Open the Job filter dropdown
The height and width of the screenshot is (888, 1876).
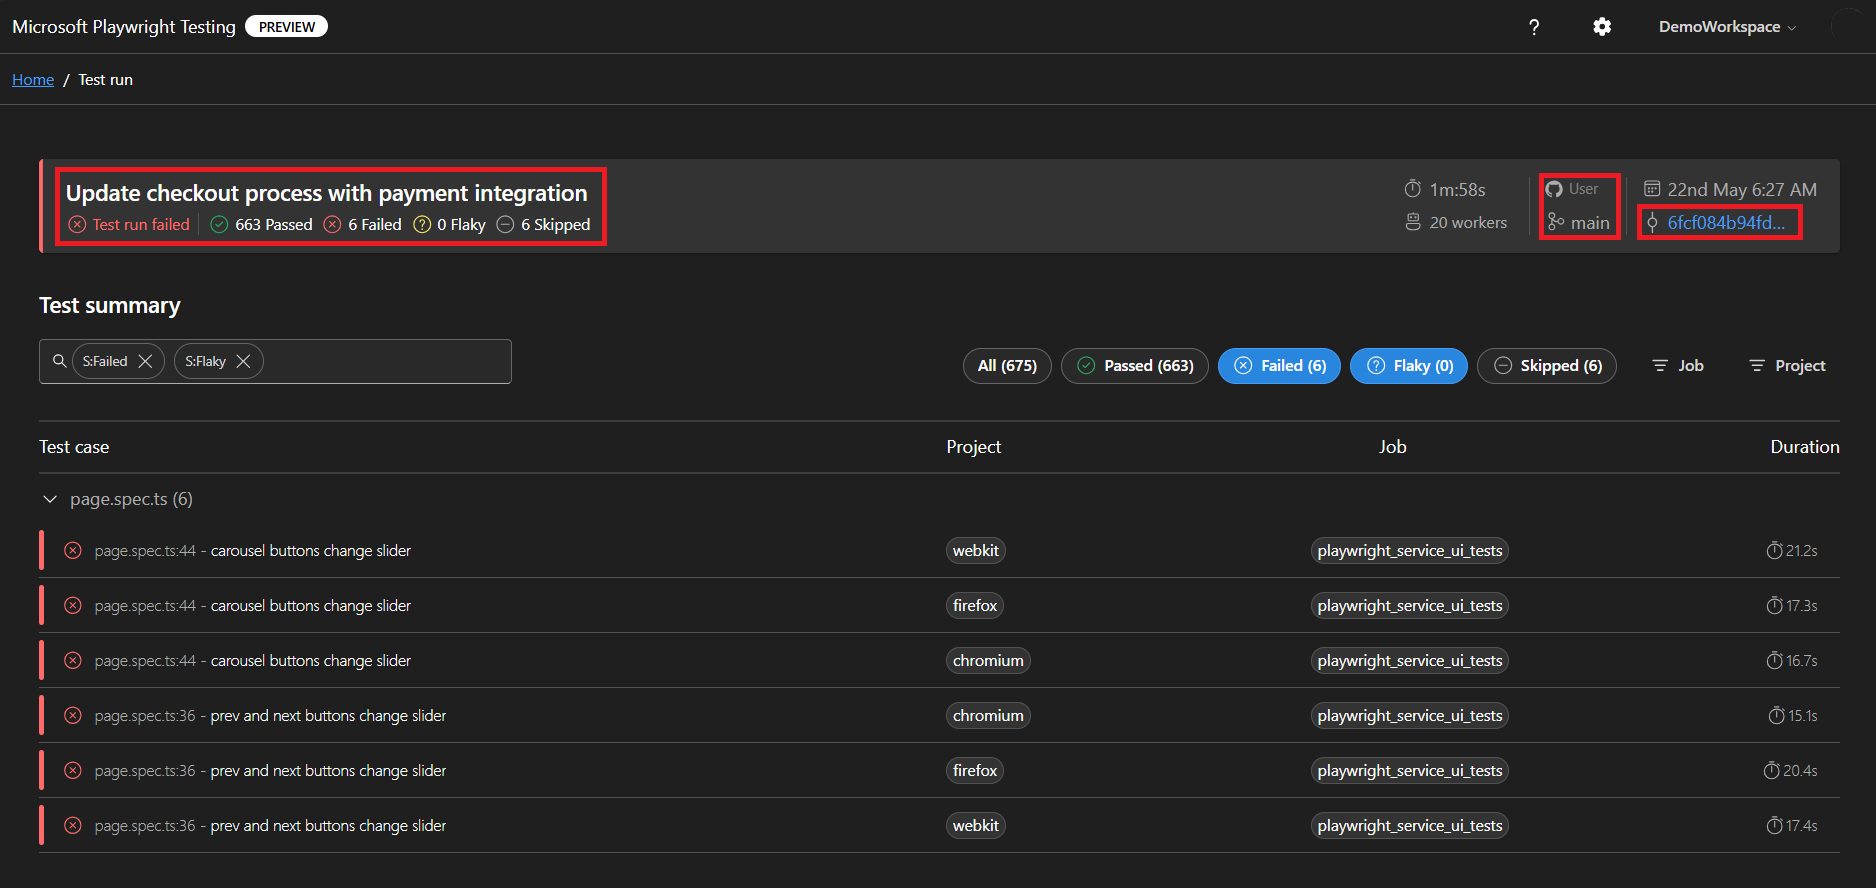[1677, 366]
